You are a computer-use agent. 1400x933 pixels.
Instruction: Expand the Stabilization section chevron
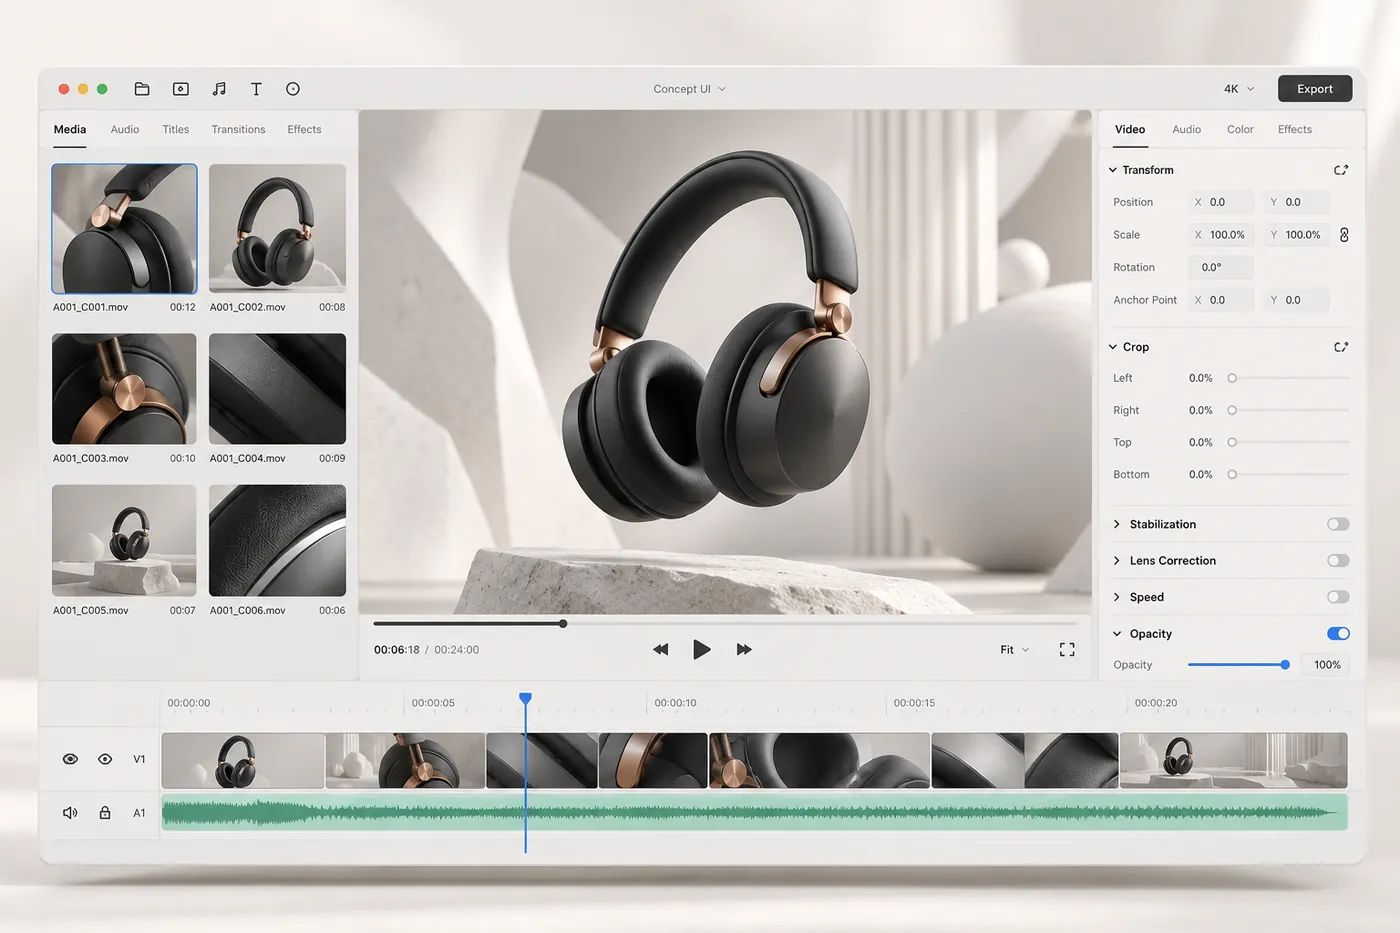(1117, 524)
